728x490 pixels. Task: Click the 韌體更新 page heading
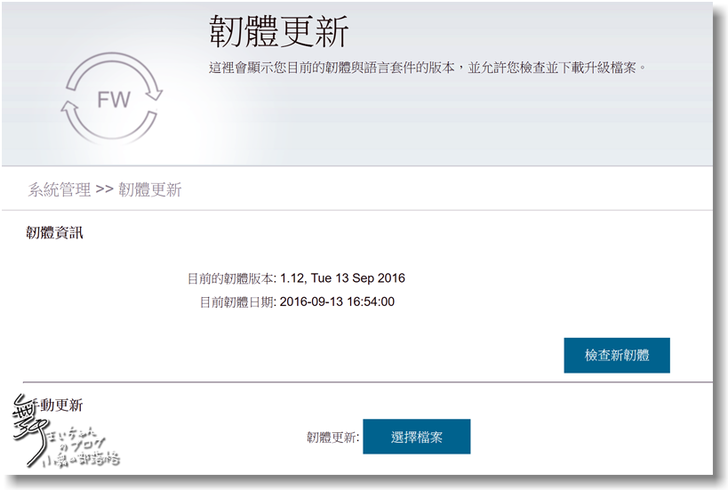coord(279,31)
